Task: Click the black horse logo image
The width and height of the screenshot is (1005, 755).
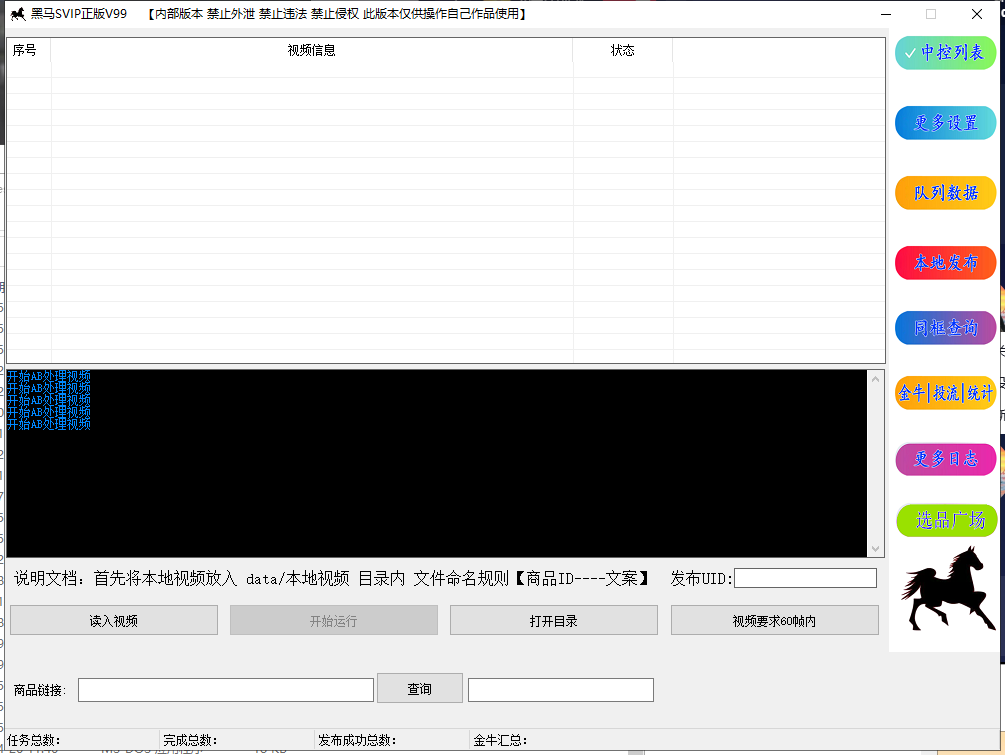Action: [942, 589]
